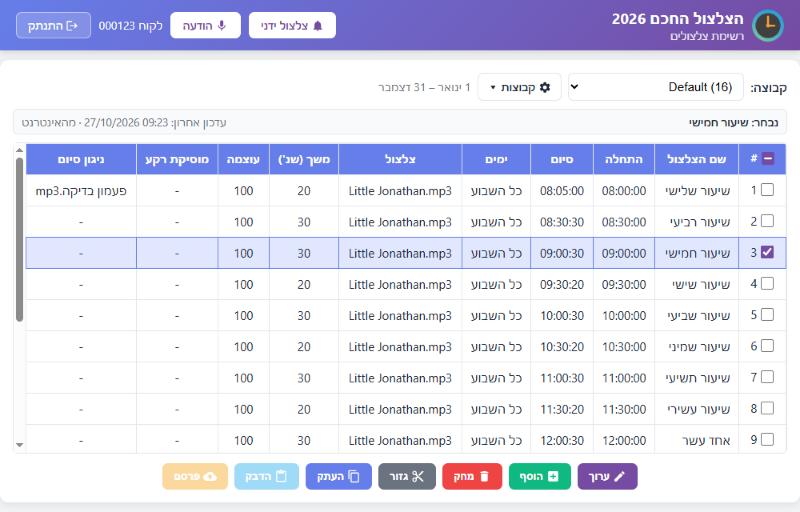The image size is (800, 512).
Task: Check the box for row 6 שיעור שמיני
Action: [x=767, y=346]
